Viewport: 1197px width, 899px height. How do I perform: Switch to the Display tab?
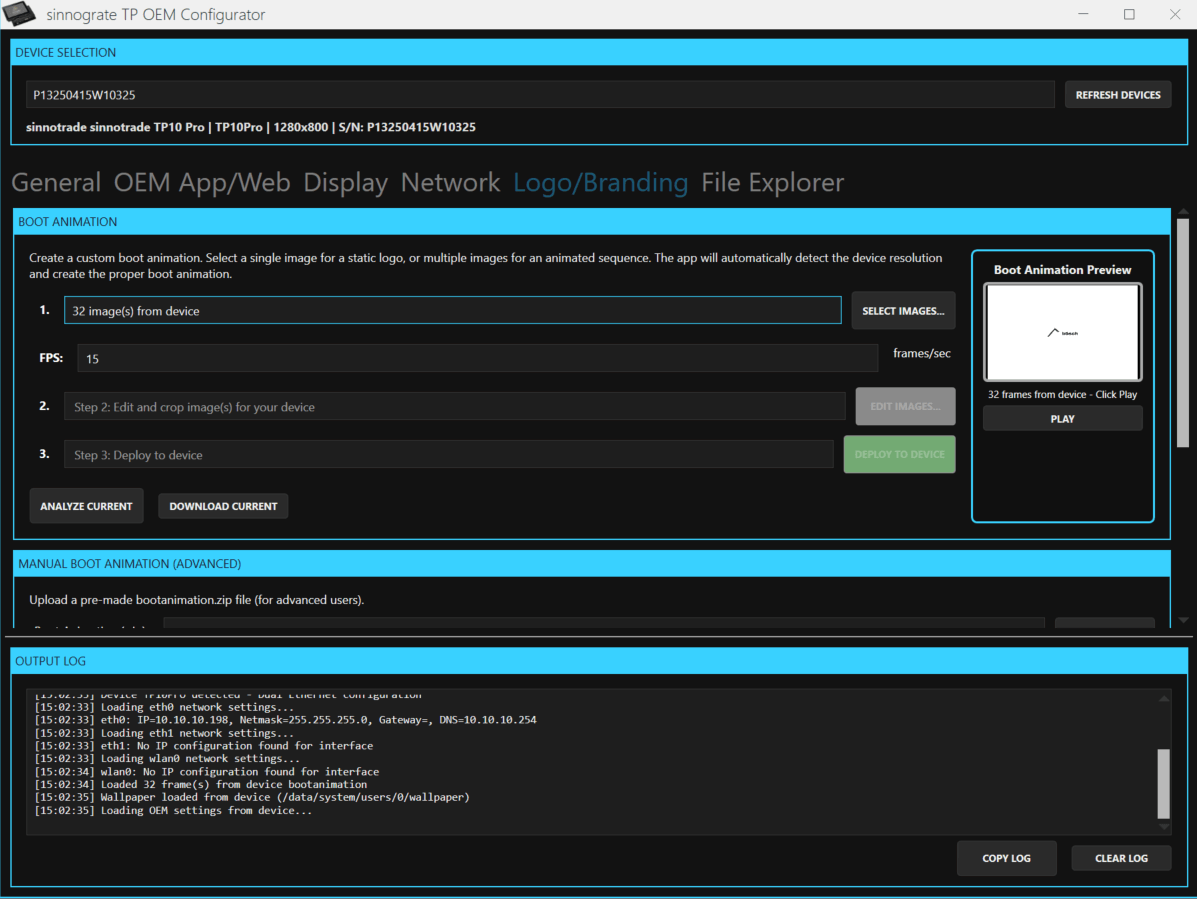coord(345,182)
